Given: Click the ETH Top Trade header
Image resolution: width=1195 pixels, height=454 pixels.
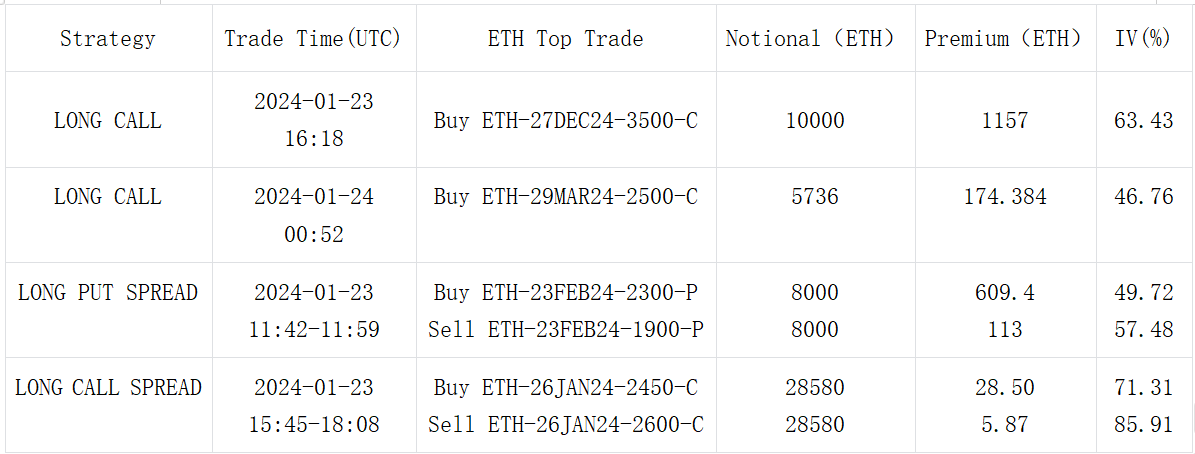Looking at the screenshot, I should (x=565, y=39).
